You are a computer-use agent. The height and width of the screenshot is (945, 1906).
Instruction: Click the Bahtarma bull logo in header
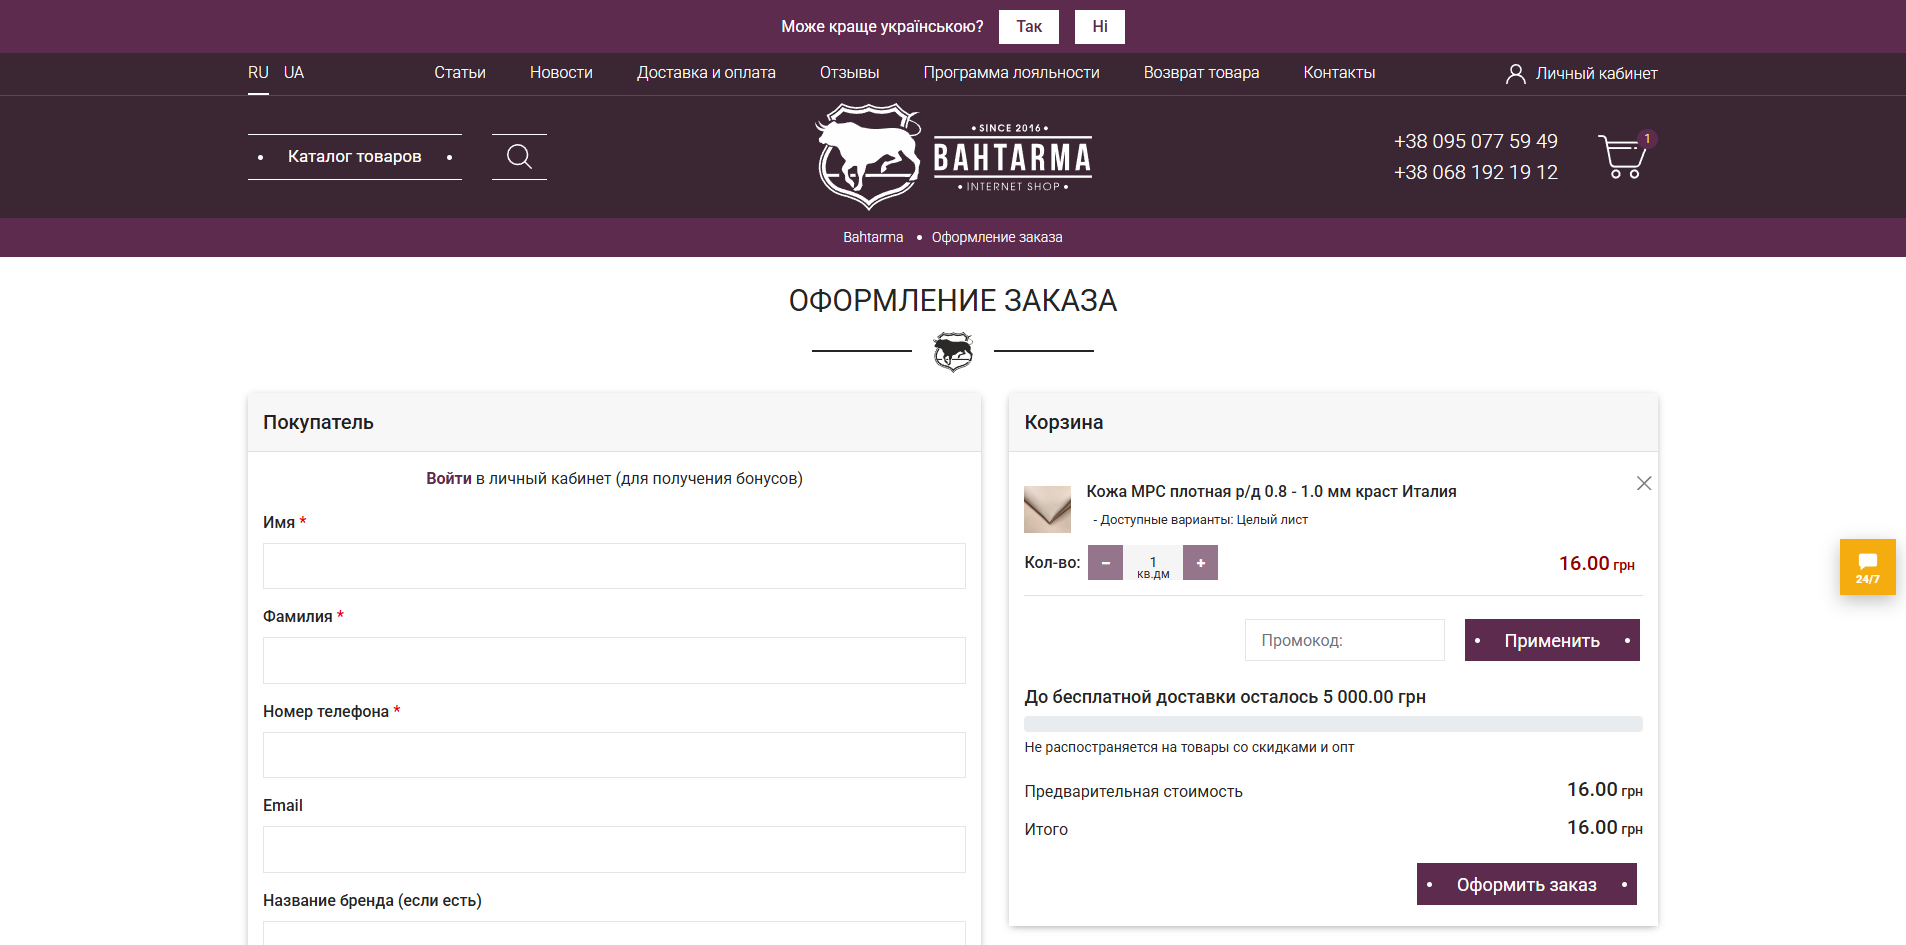[x=953, y=157]
